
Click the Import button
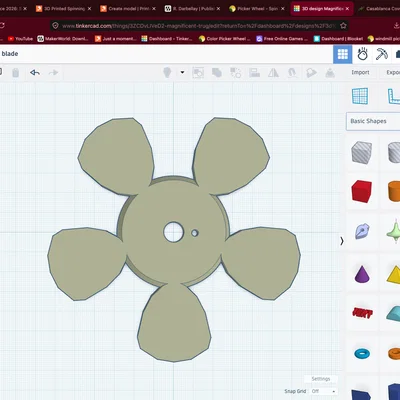[360, 72]
